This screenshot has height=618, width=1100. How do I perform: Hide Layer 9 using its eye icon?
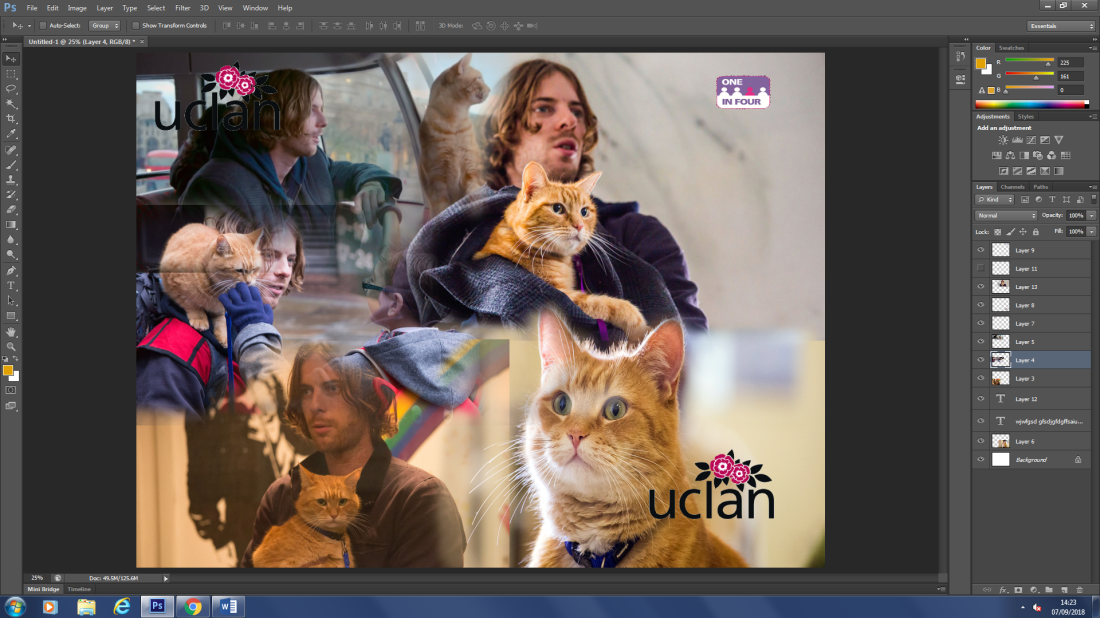point(981,250)
